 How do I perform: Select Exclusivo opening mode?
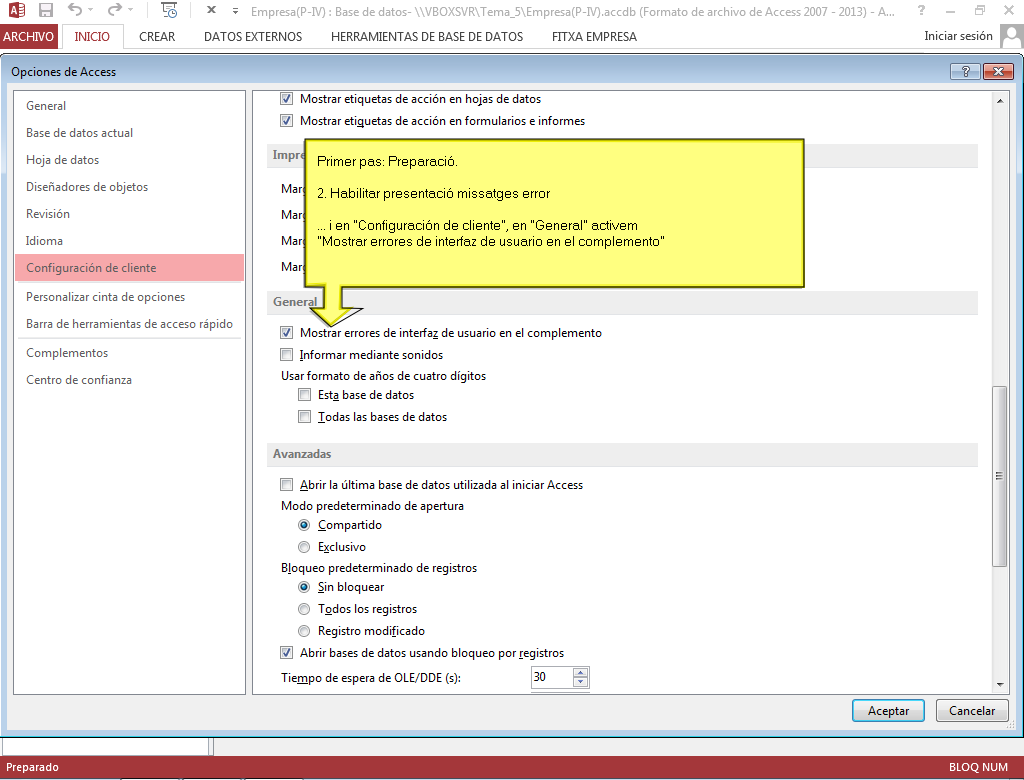[304, 547]
